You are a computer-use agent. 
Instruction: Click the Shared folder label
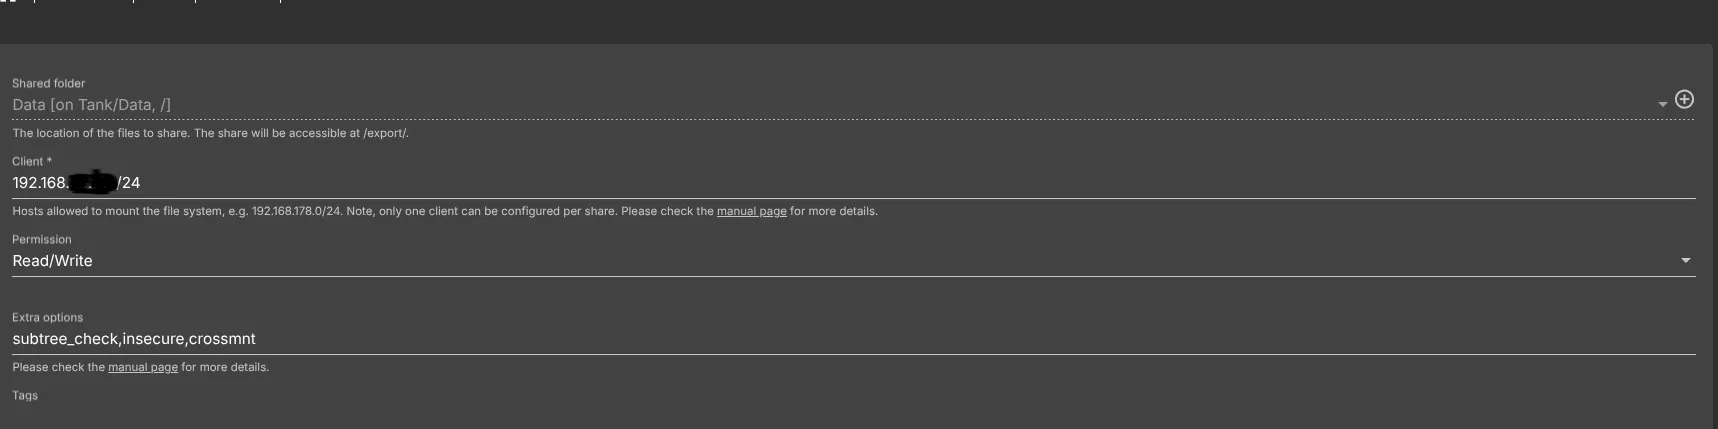coord(48,83)
